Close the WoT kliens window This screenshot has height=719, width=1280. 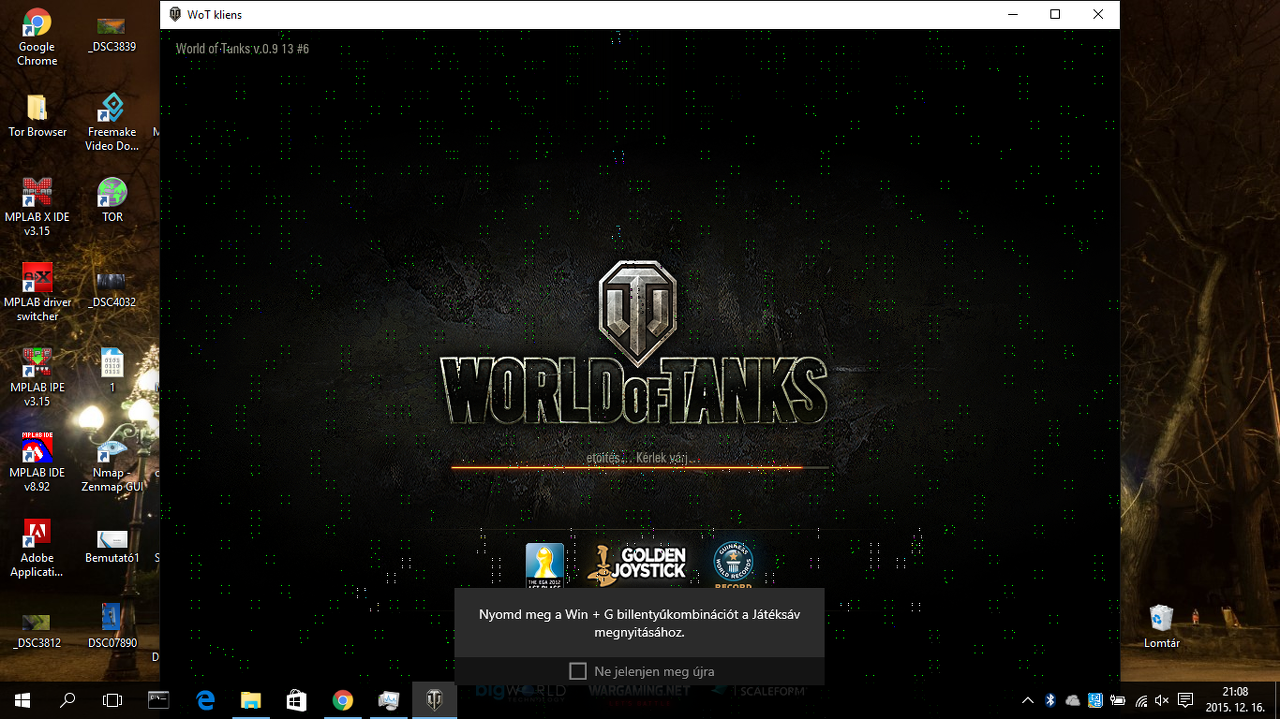click(x=1098, y=14)
